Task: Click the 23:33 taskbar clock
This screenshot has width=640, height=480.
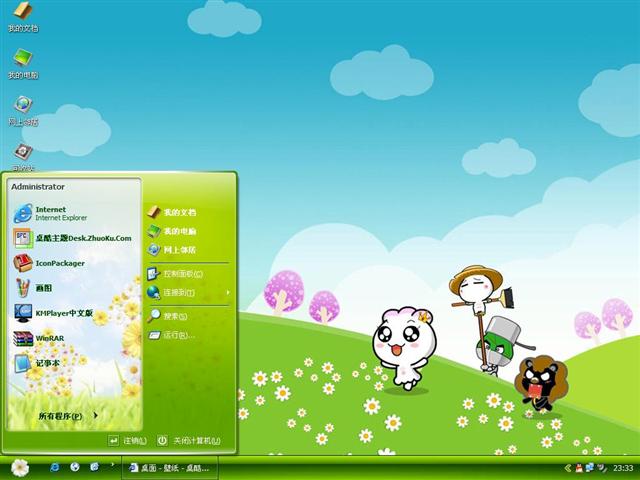Action: pyautogui.click(x=623, y=468)
